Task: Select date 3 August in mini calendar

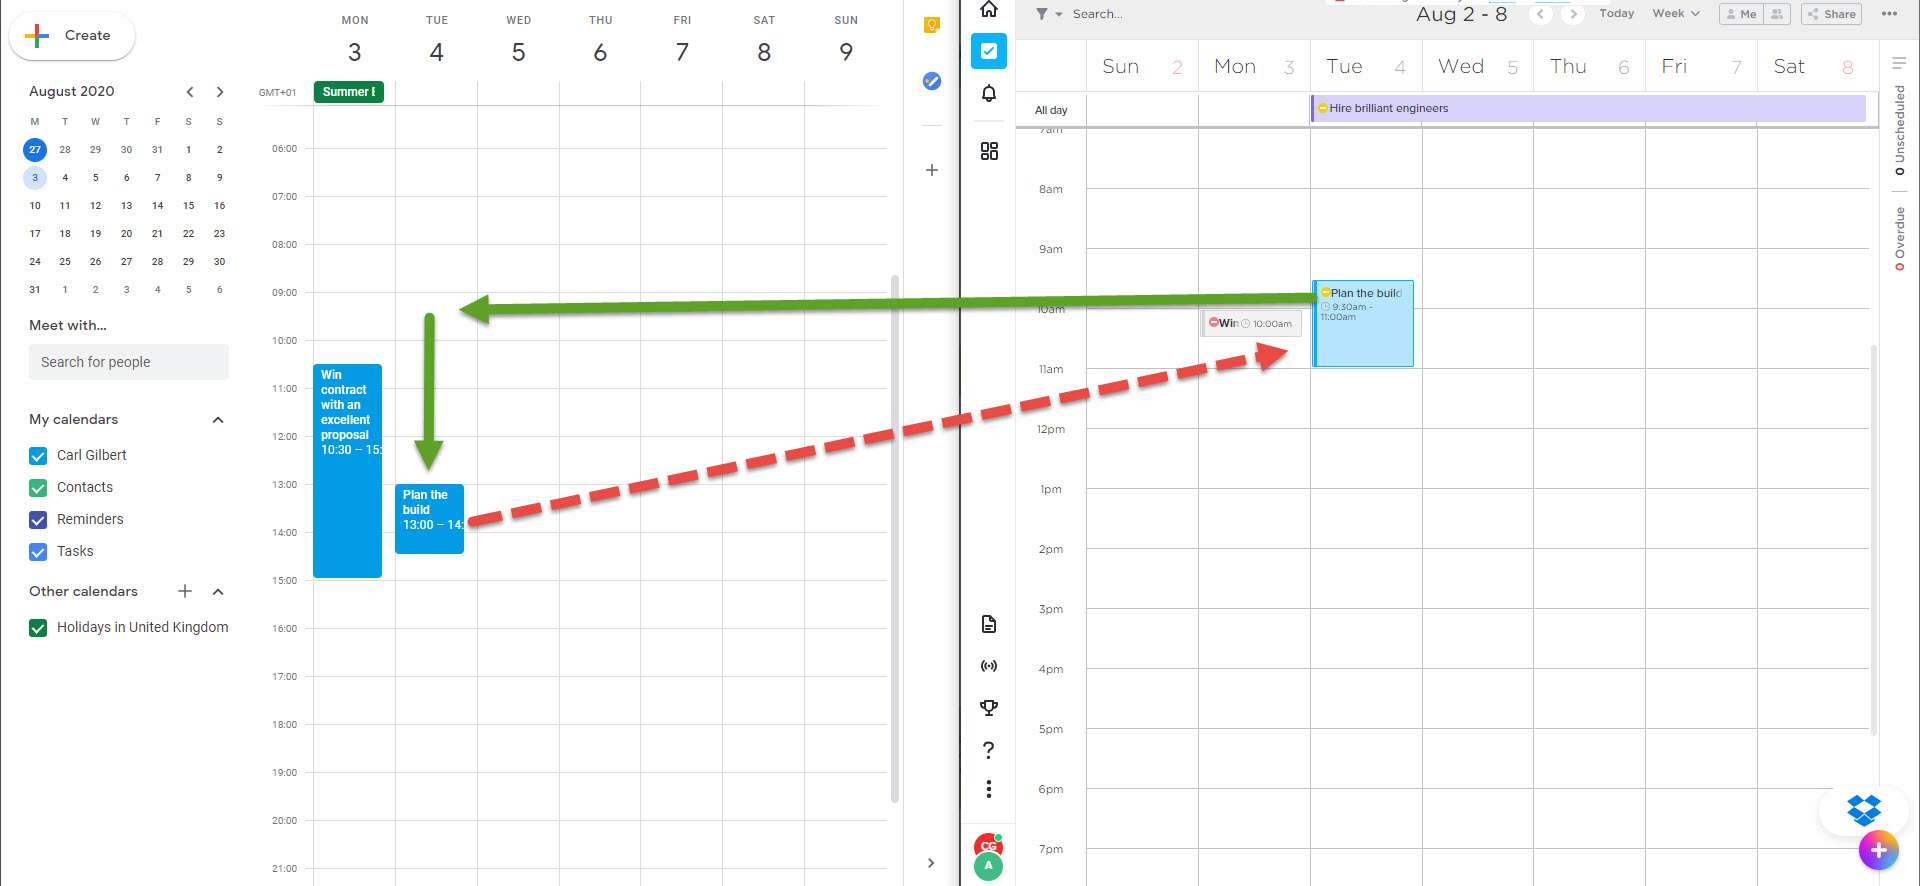Action: point(35,178)
